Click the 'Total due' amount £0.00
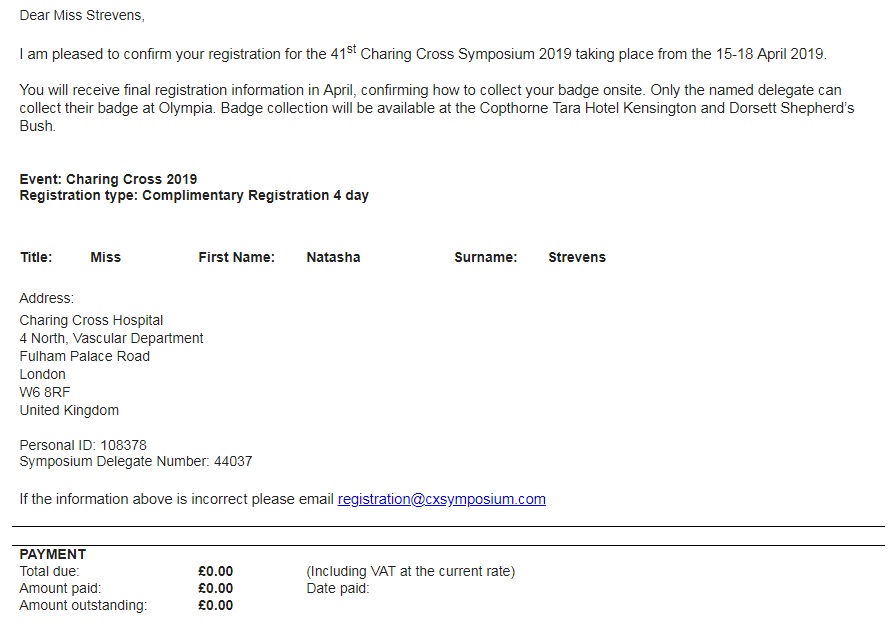 click(x=215, y=572)
